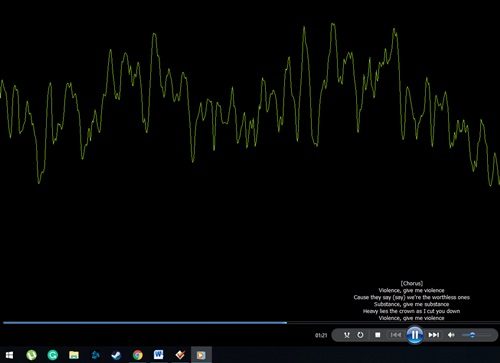Open the Windows Start menu
The width and height of the screenshot is (500, 363).
9,355
